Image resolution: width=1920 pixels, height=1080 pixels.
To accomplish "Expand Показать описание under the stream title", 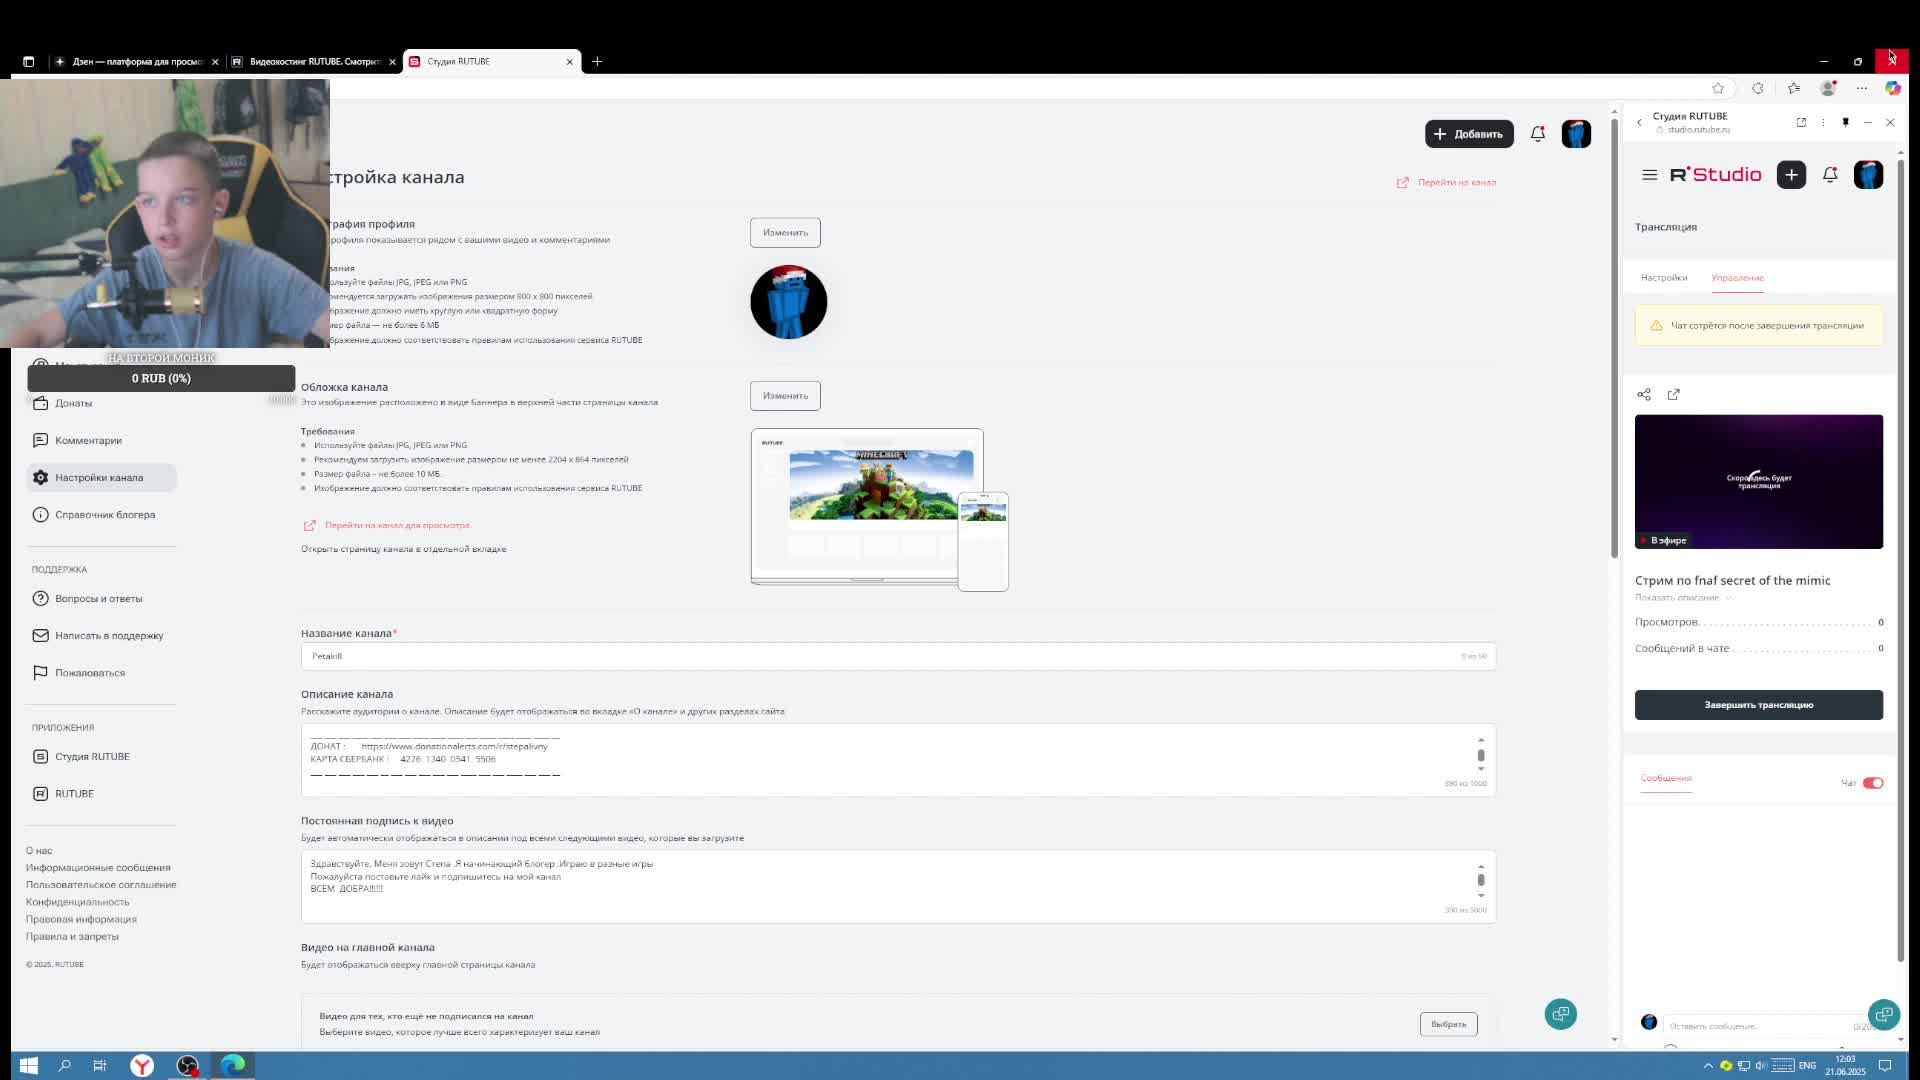I will point(1683,598).
